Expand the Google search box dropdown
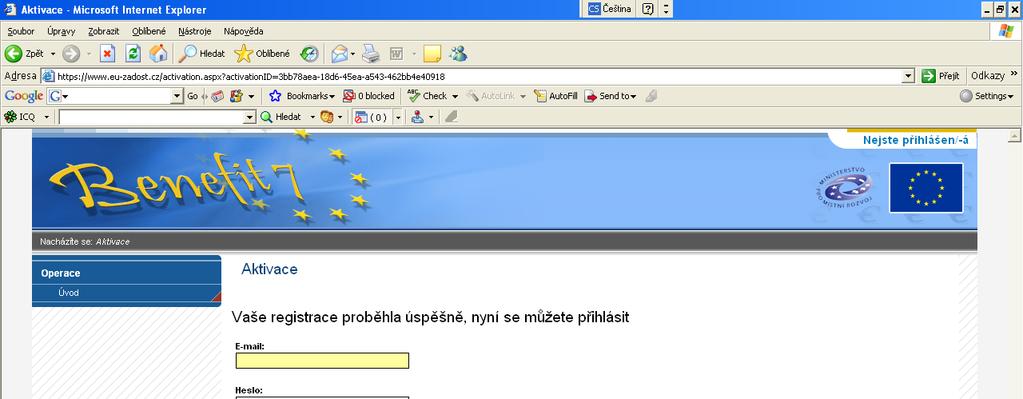1023x399 pixels. (x=177, y=96)
